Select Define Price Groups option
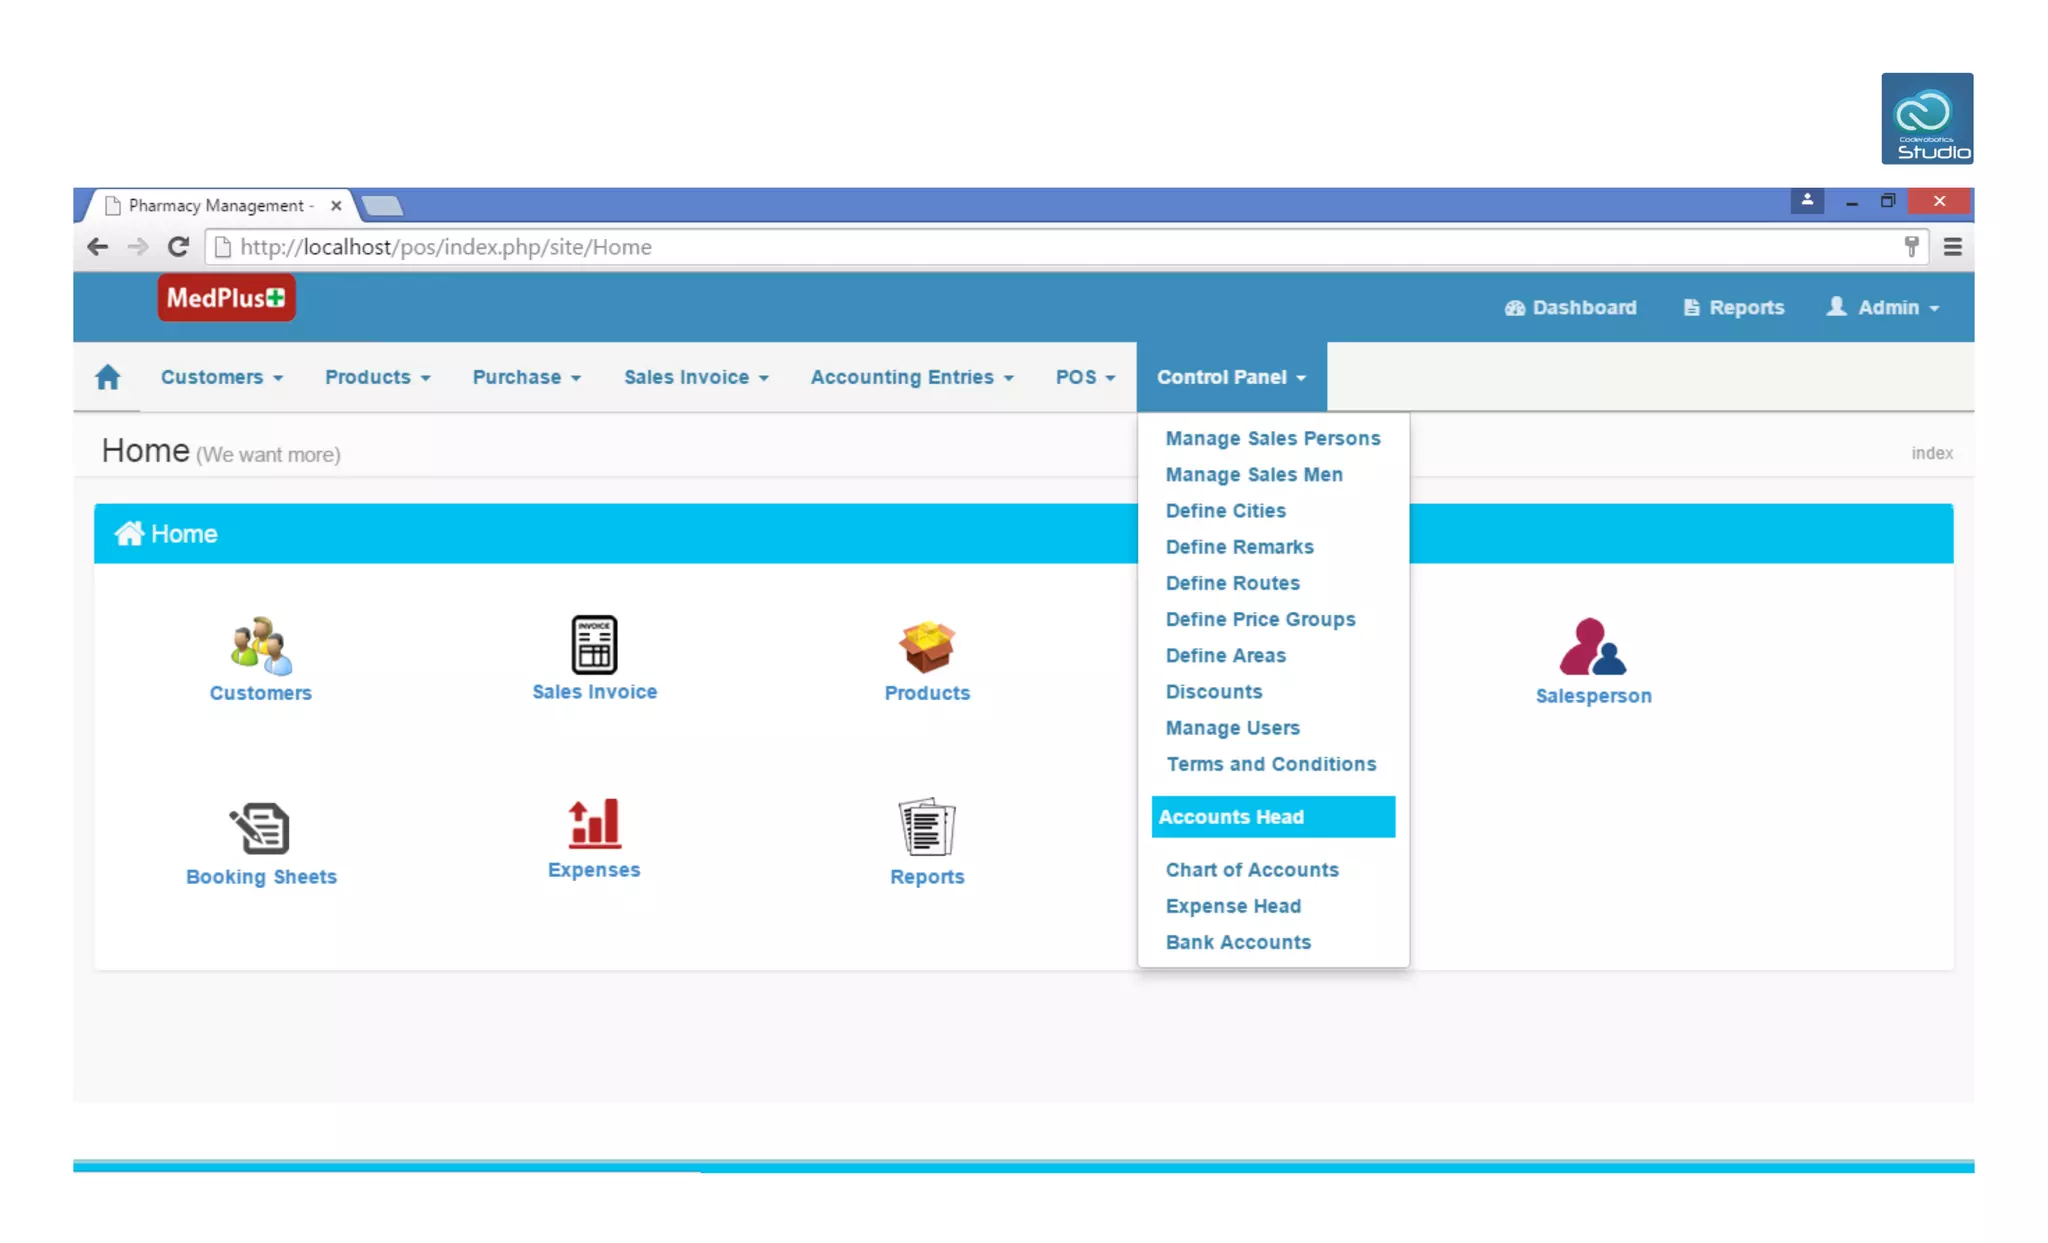Screen dimensions: 2048x1243 coord(1260,619)
